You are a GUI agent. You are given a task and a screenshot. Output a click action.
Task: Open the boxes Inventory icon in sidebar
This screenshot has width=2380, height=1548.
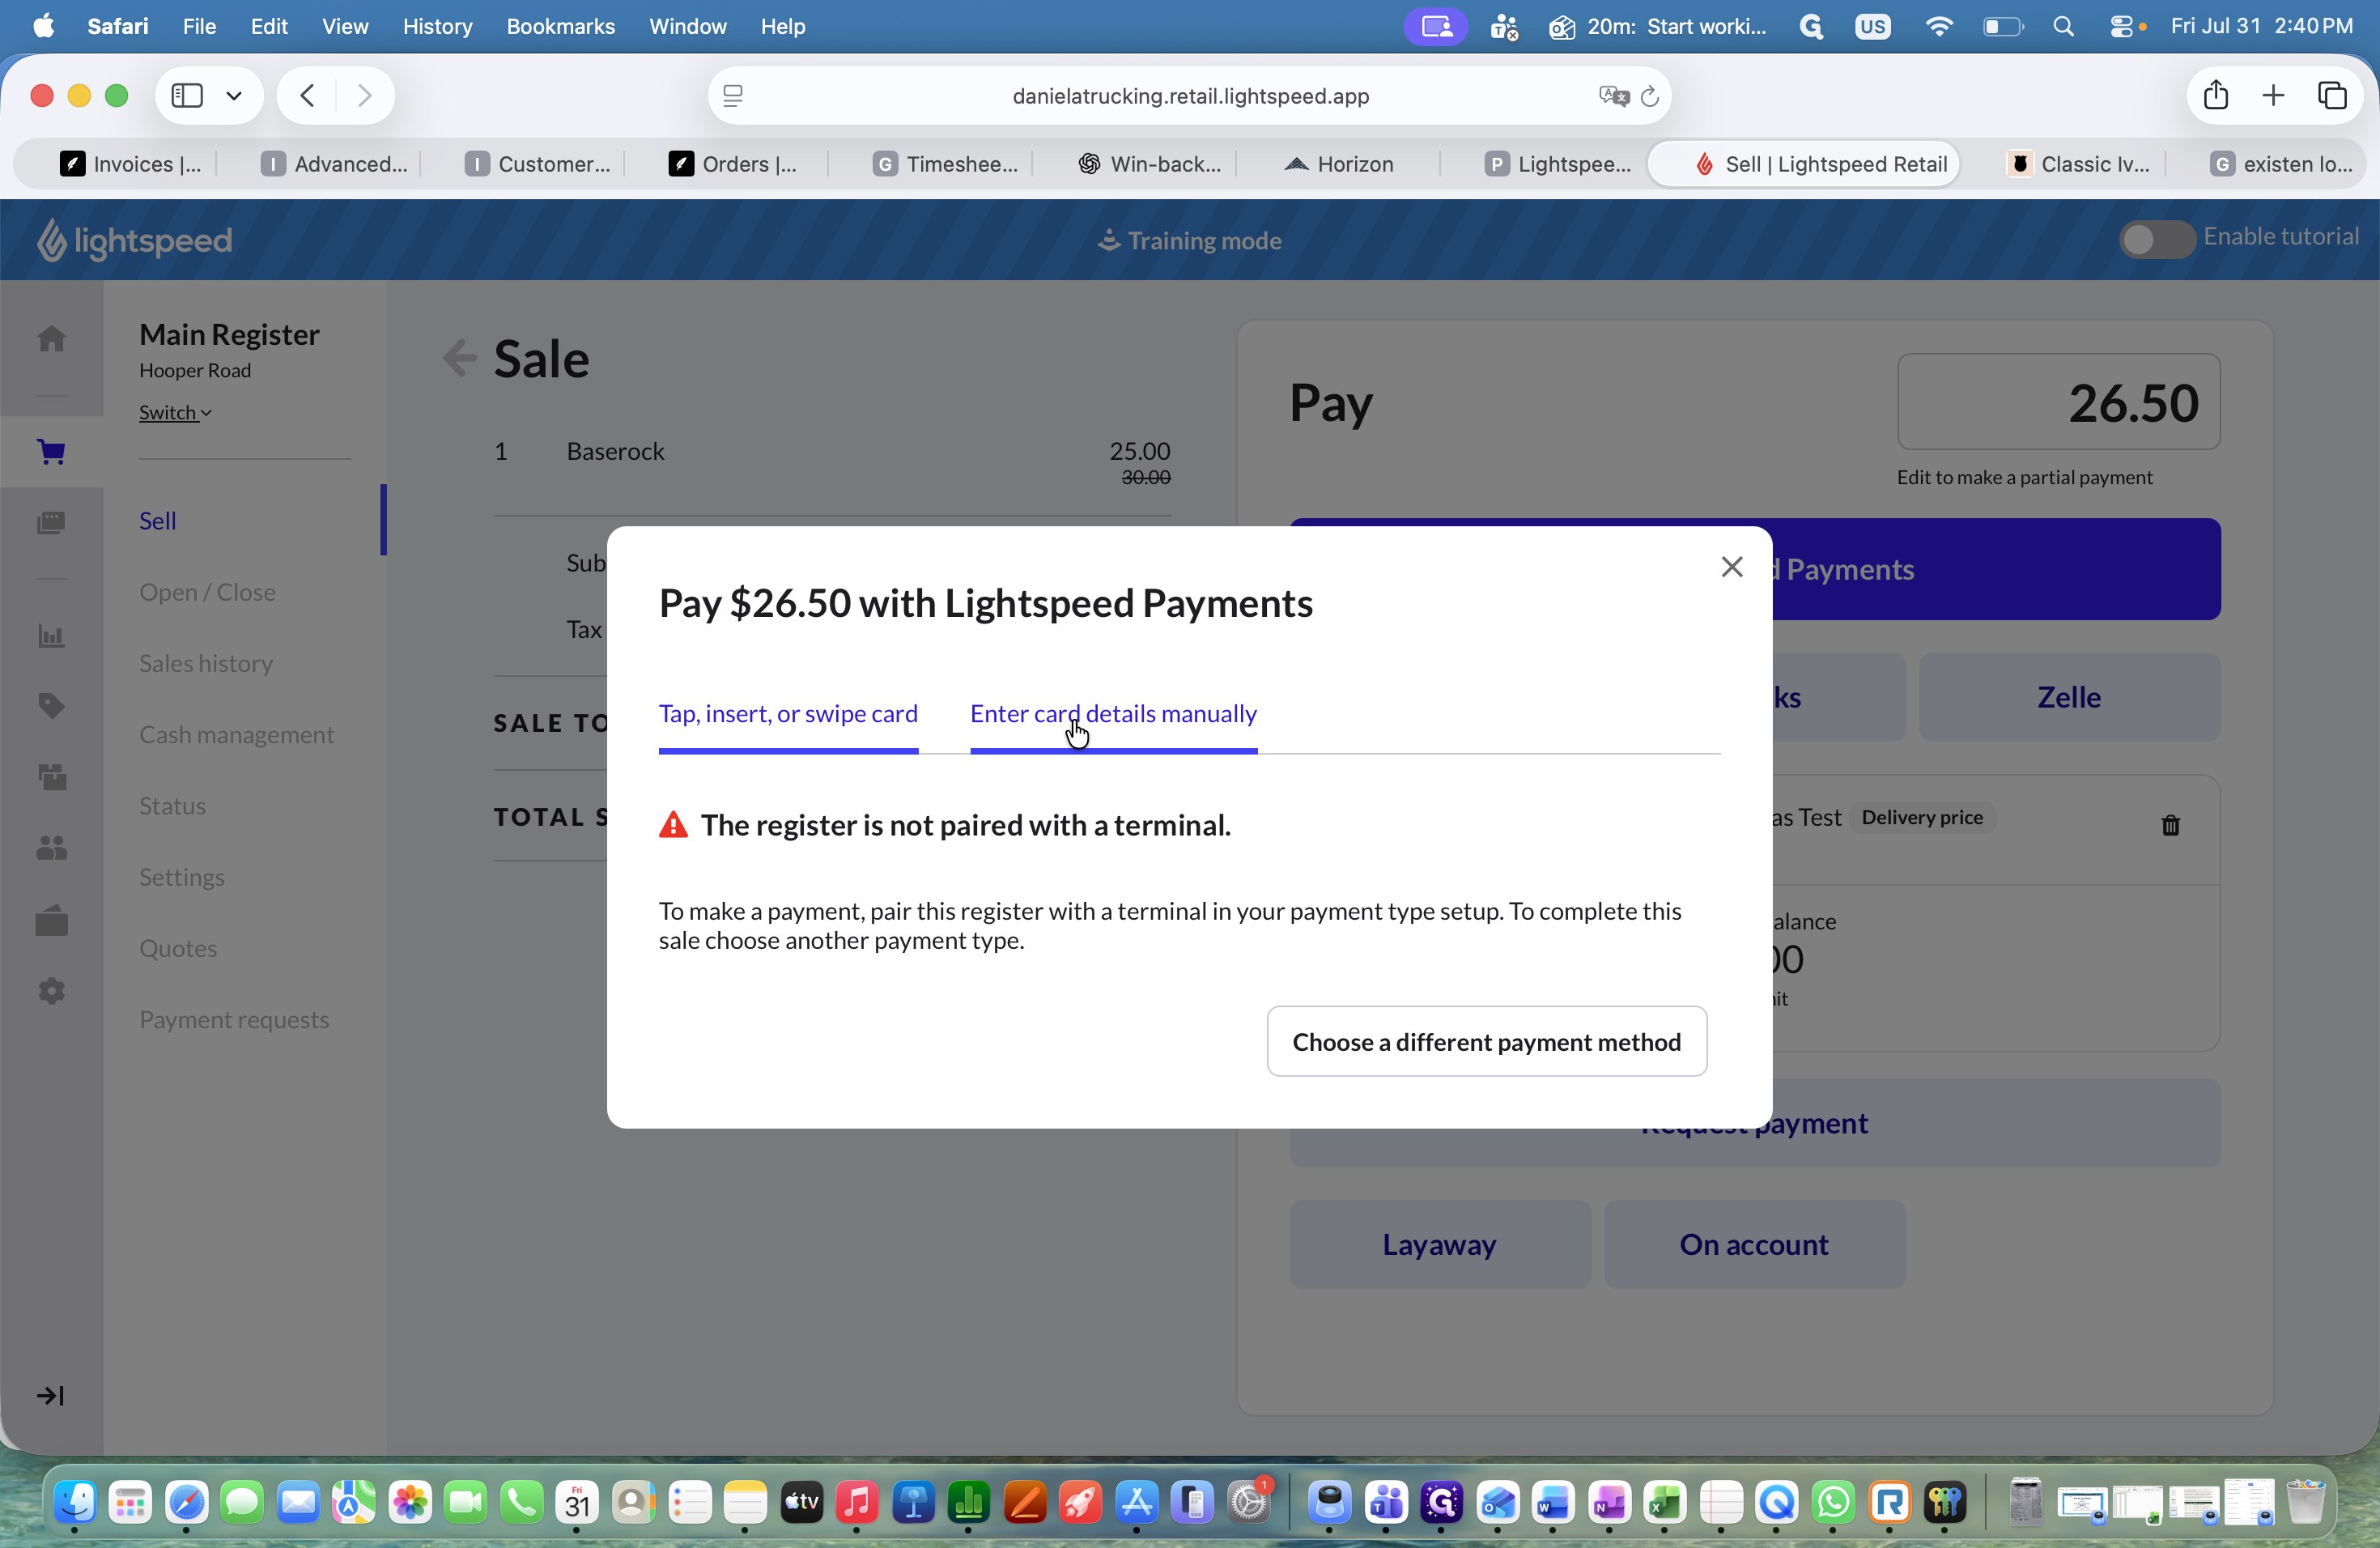point(51,777)
